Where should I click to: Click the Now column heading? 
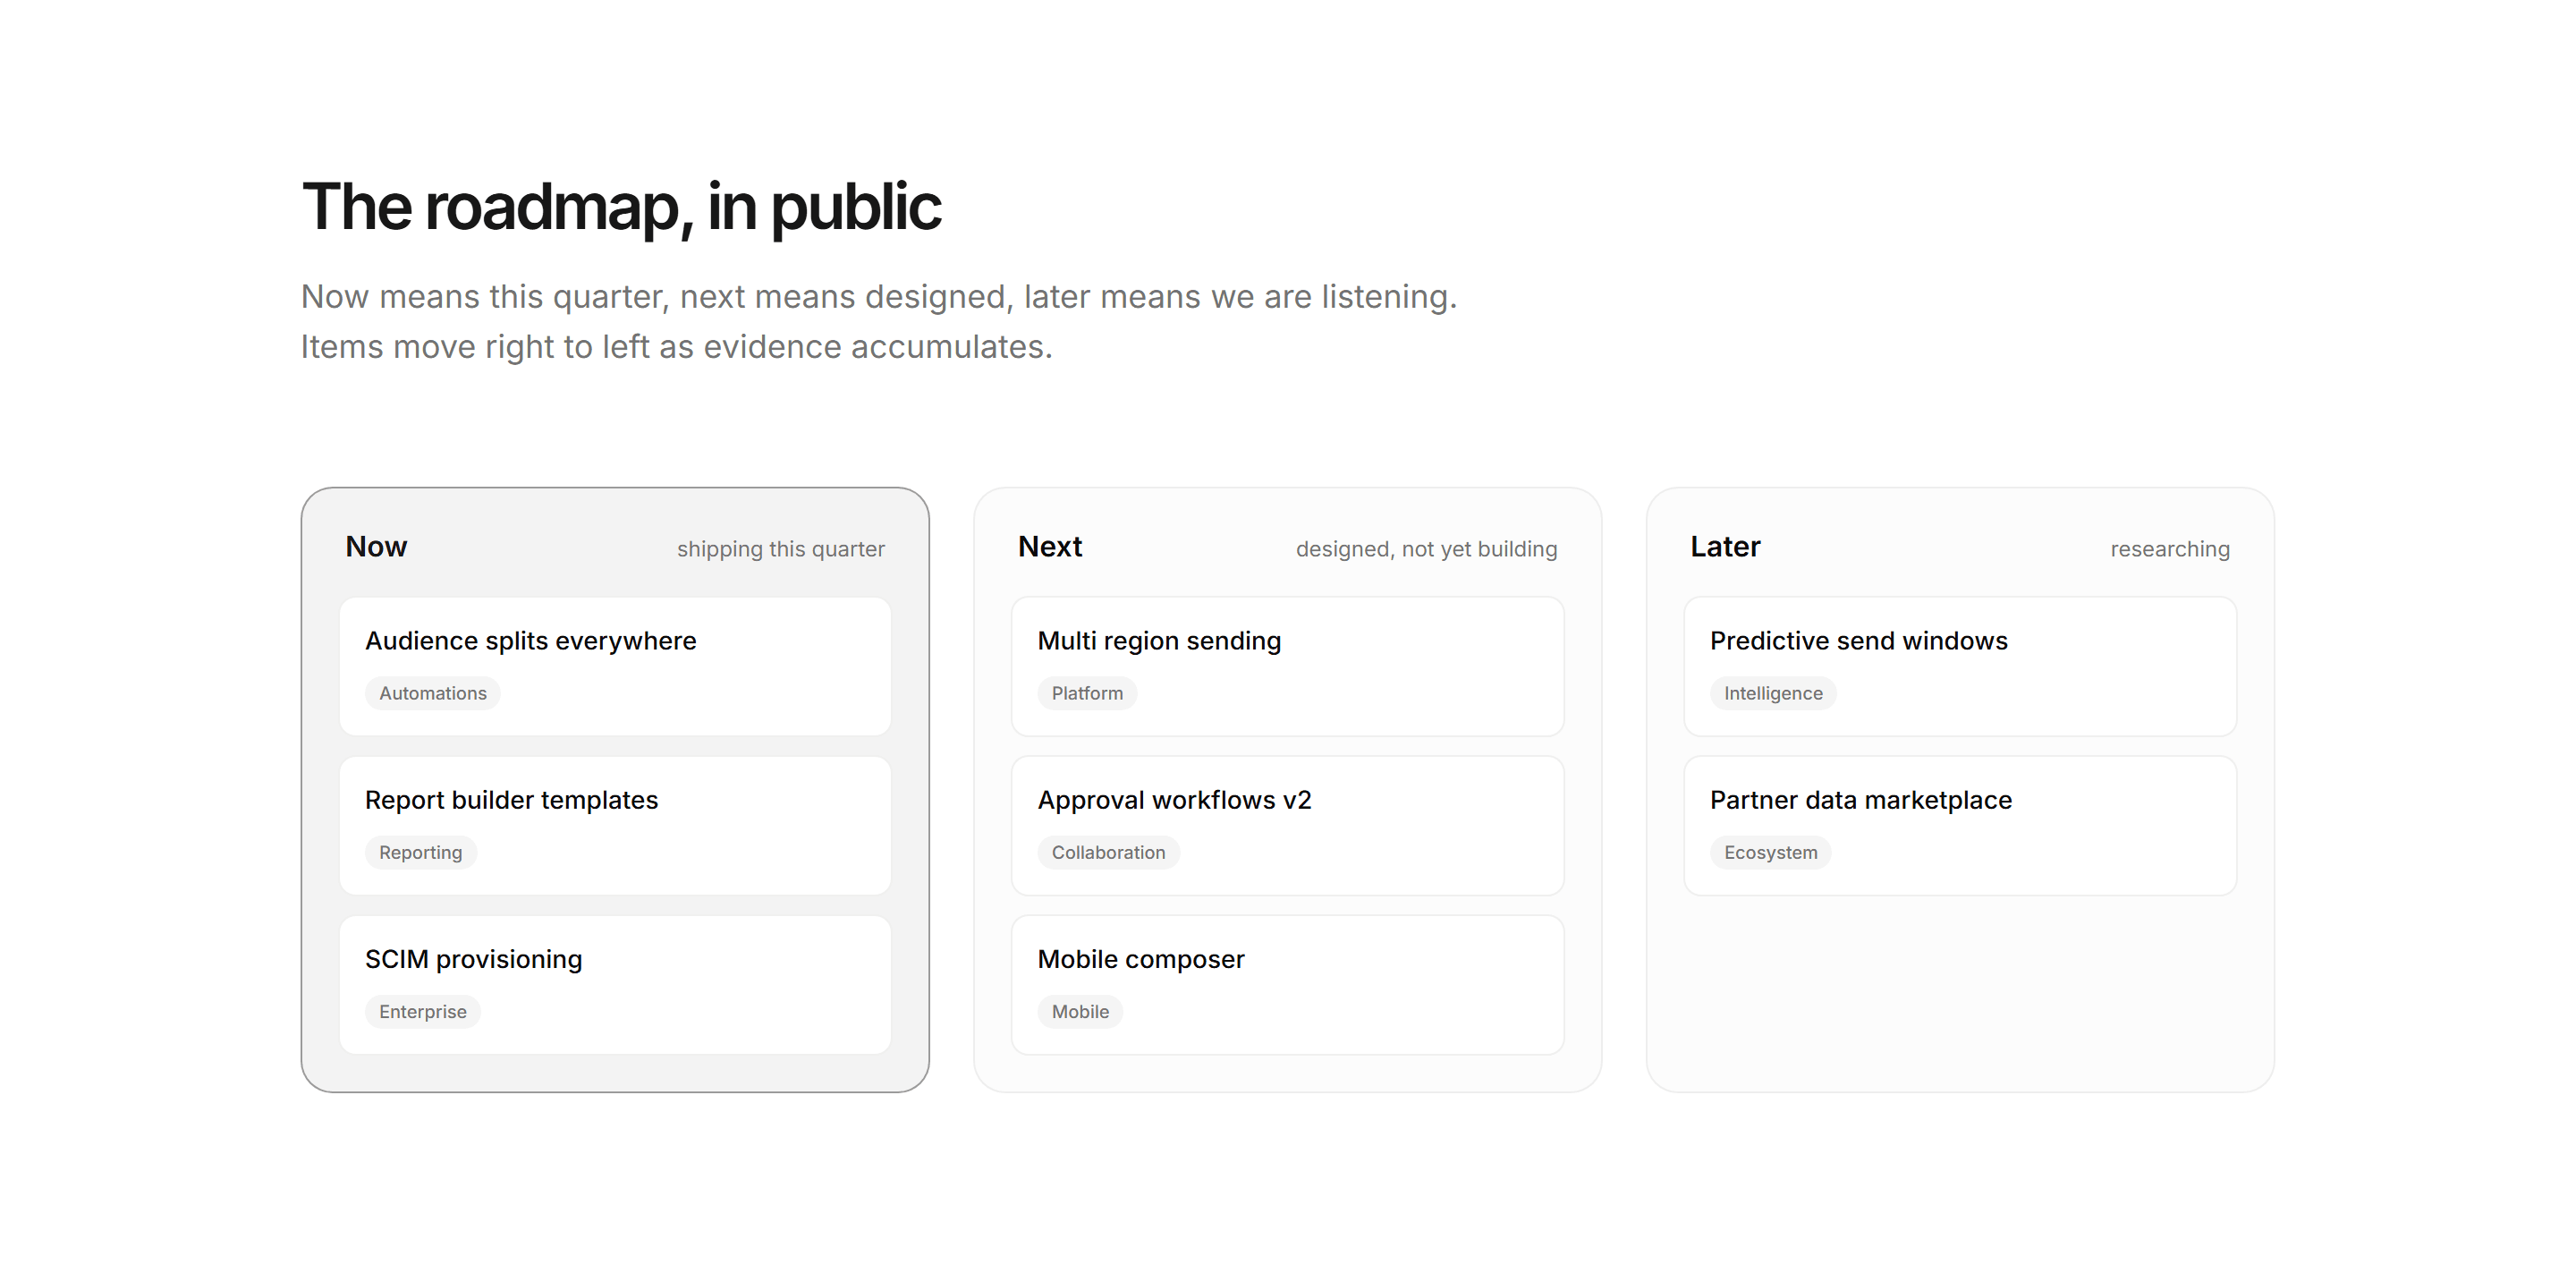[x=376, y=546]
